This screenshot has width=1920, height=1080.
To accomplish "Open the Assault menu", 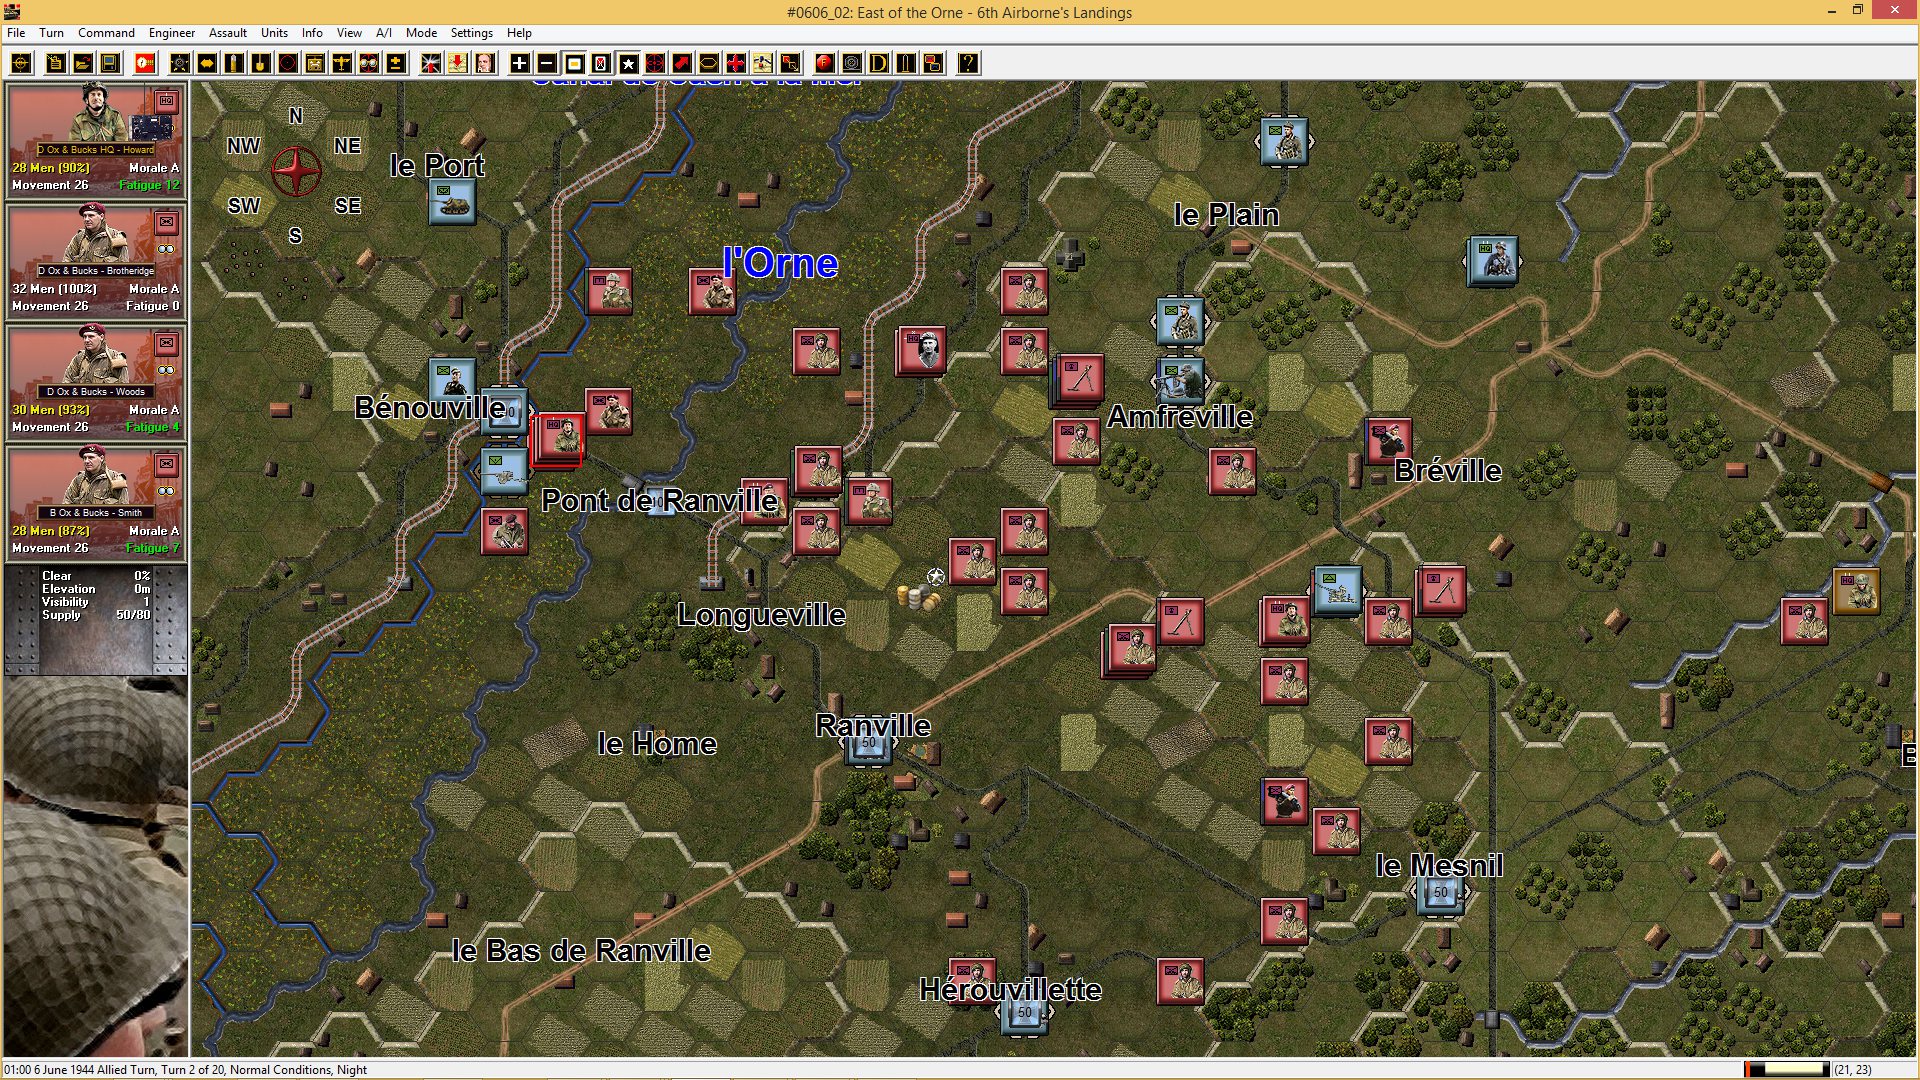I will [228, 32].
